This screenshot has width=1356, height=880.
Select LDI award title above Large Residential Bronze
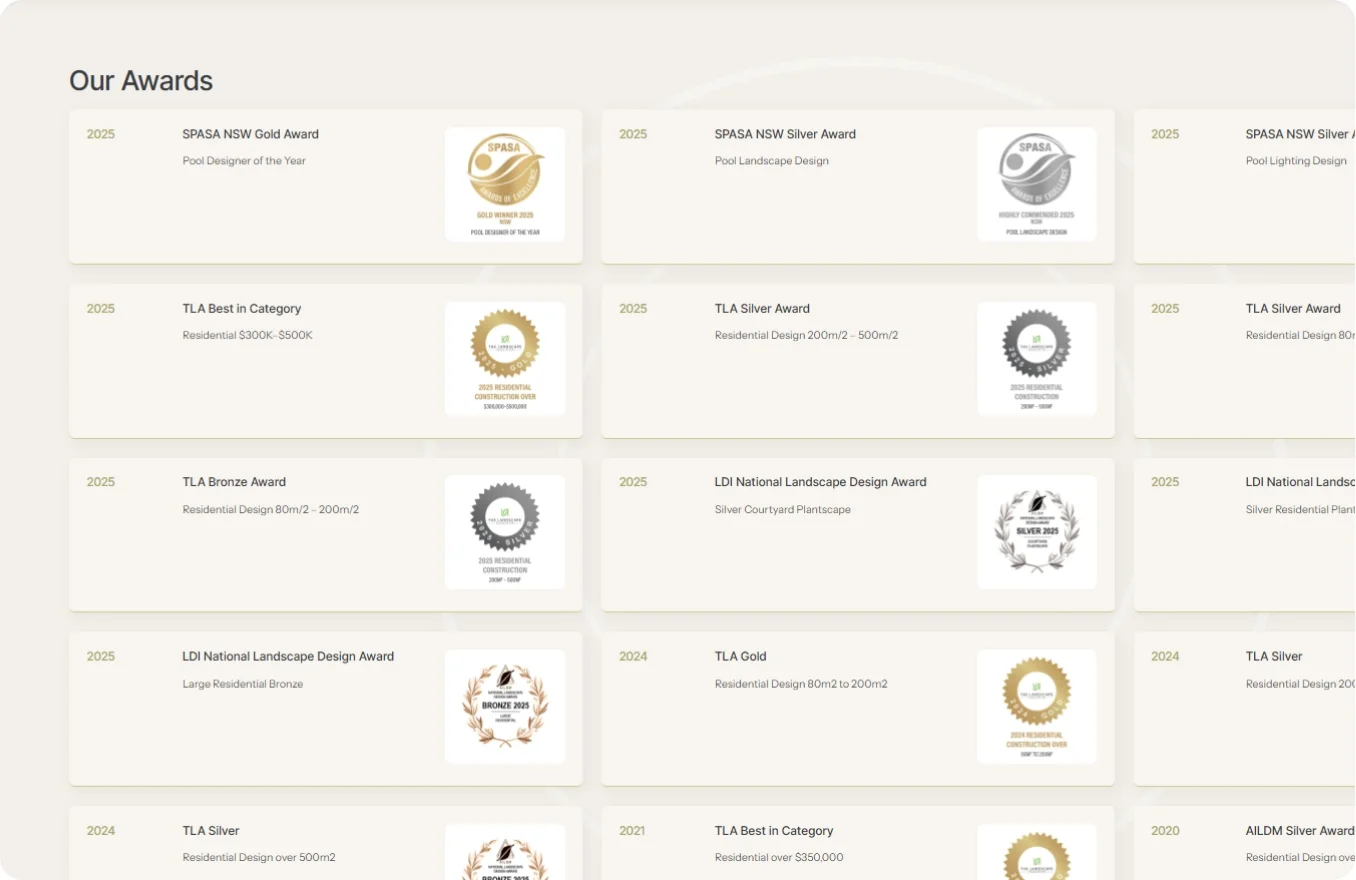point(288,657)
